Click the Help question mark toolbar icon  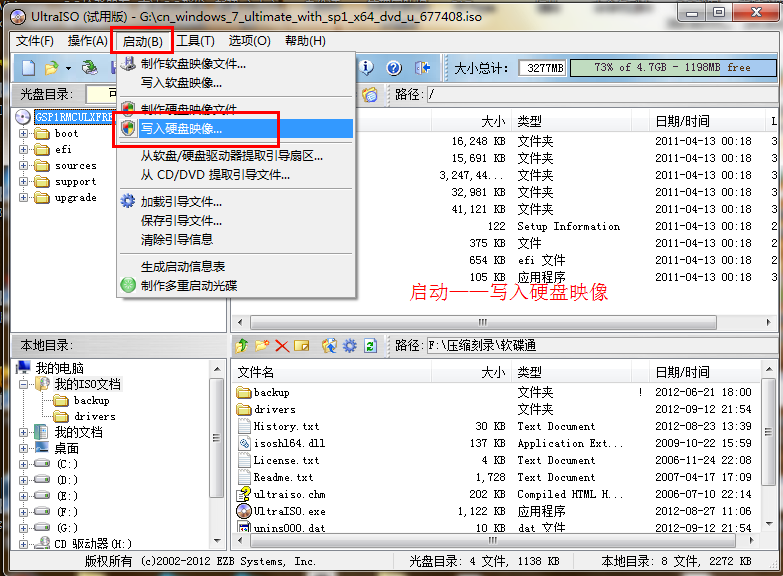(x=394, y=68)
